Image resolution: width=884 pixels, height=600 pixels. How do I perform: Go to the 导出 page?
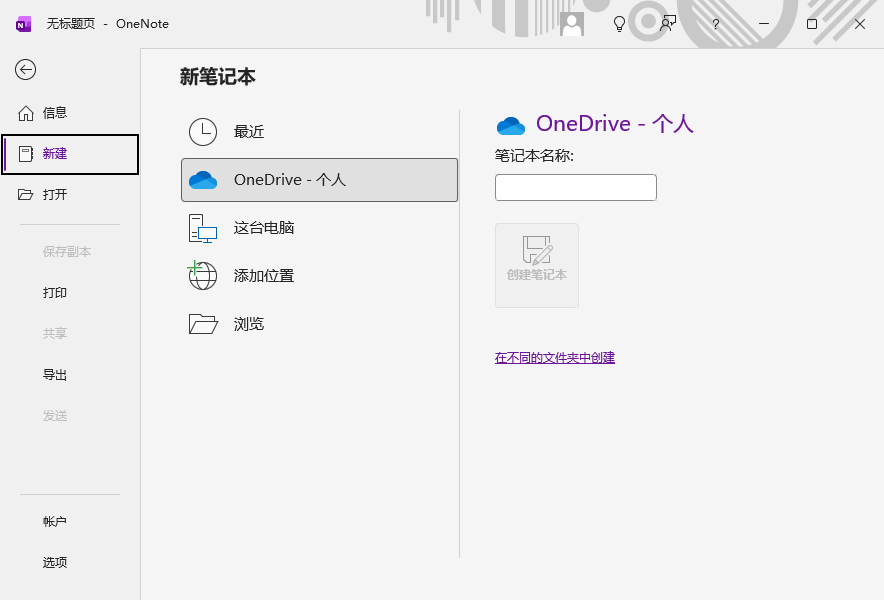pos(70,375)
